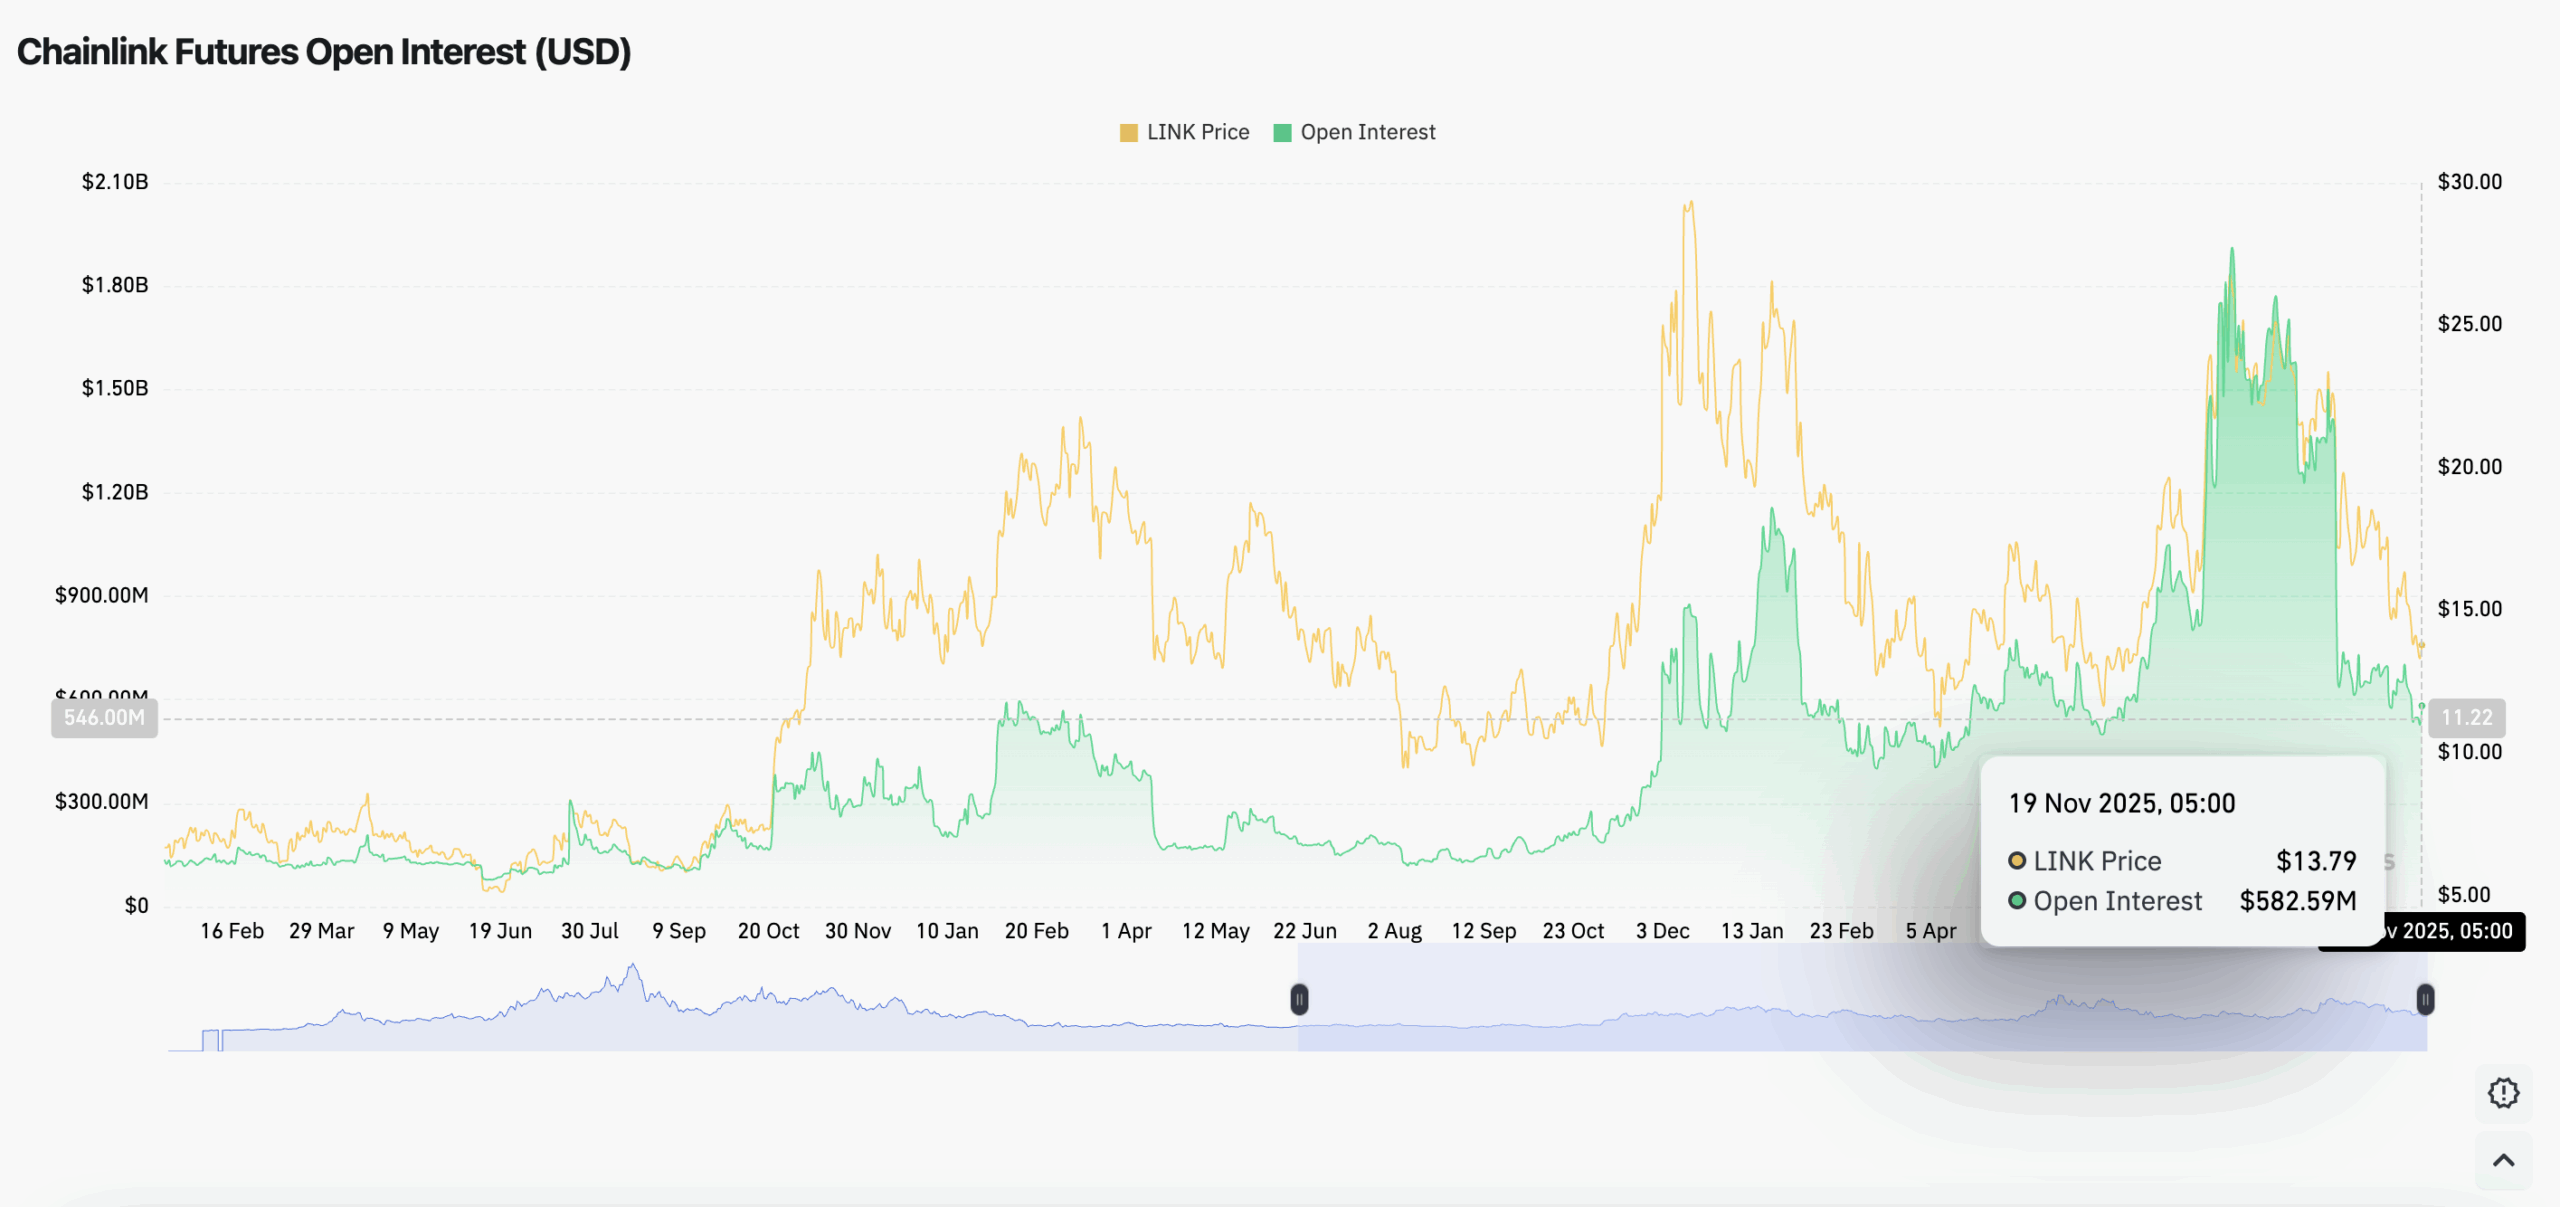Select the left range-selector handle icon
Image resolution: width=2560 pixels, height=1207 pixels.
tap(1297, 997)
